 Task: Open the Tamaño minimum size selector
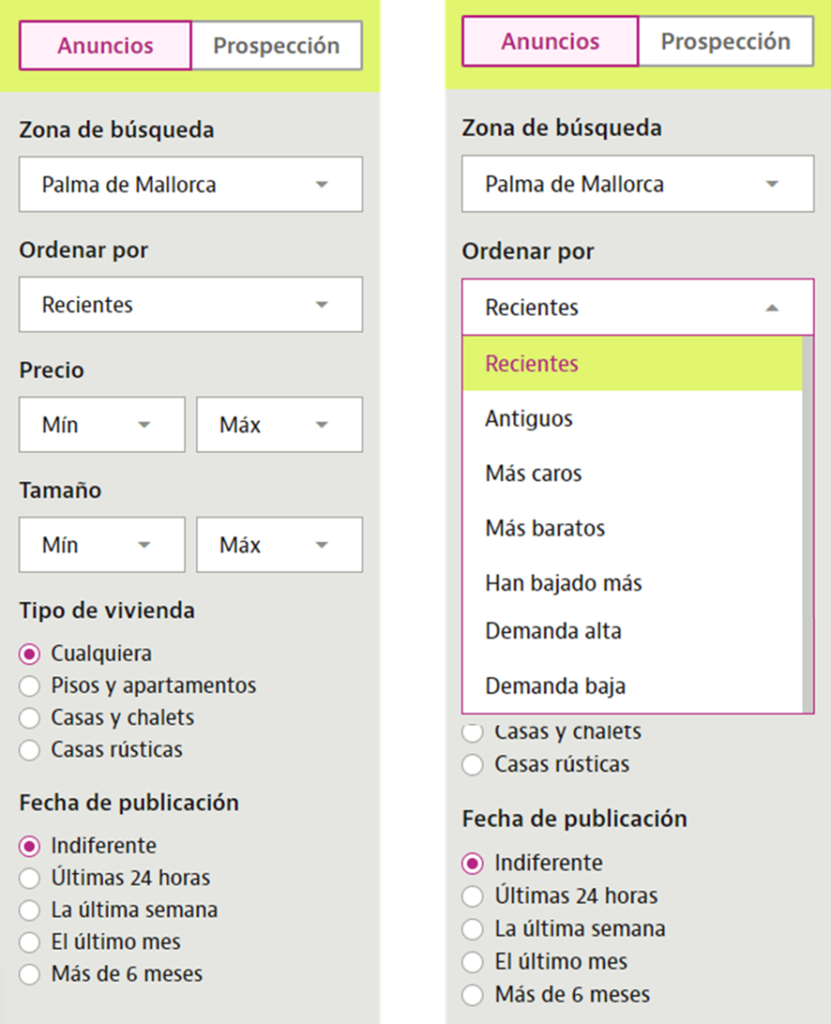coord(101,544)
